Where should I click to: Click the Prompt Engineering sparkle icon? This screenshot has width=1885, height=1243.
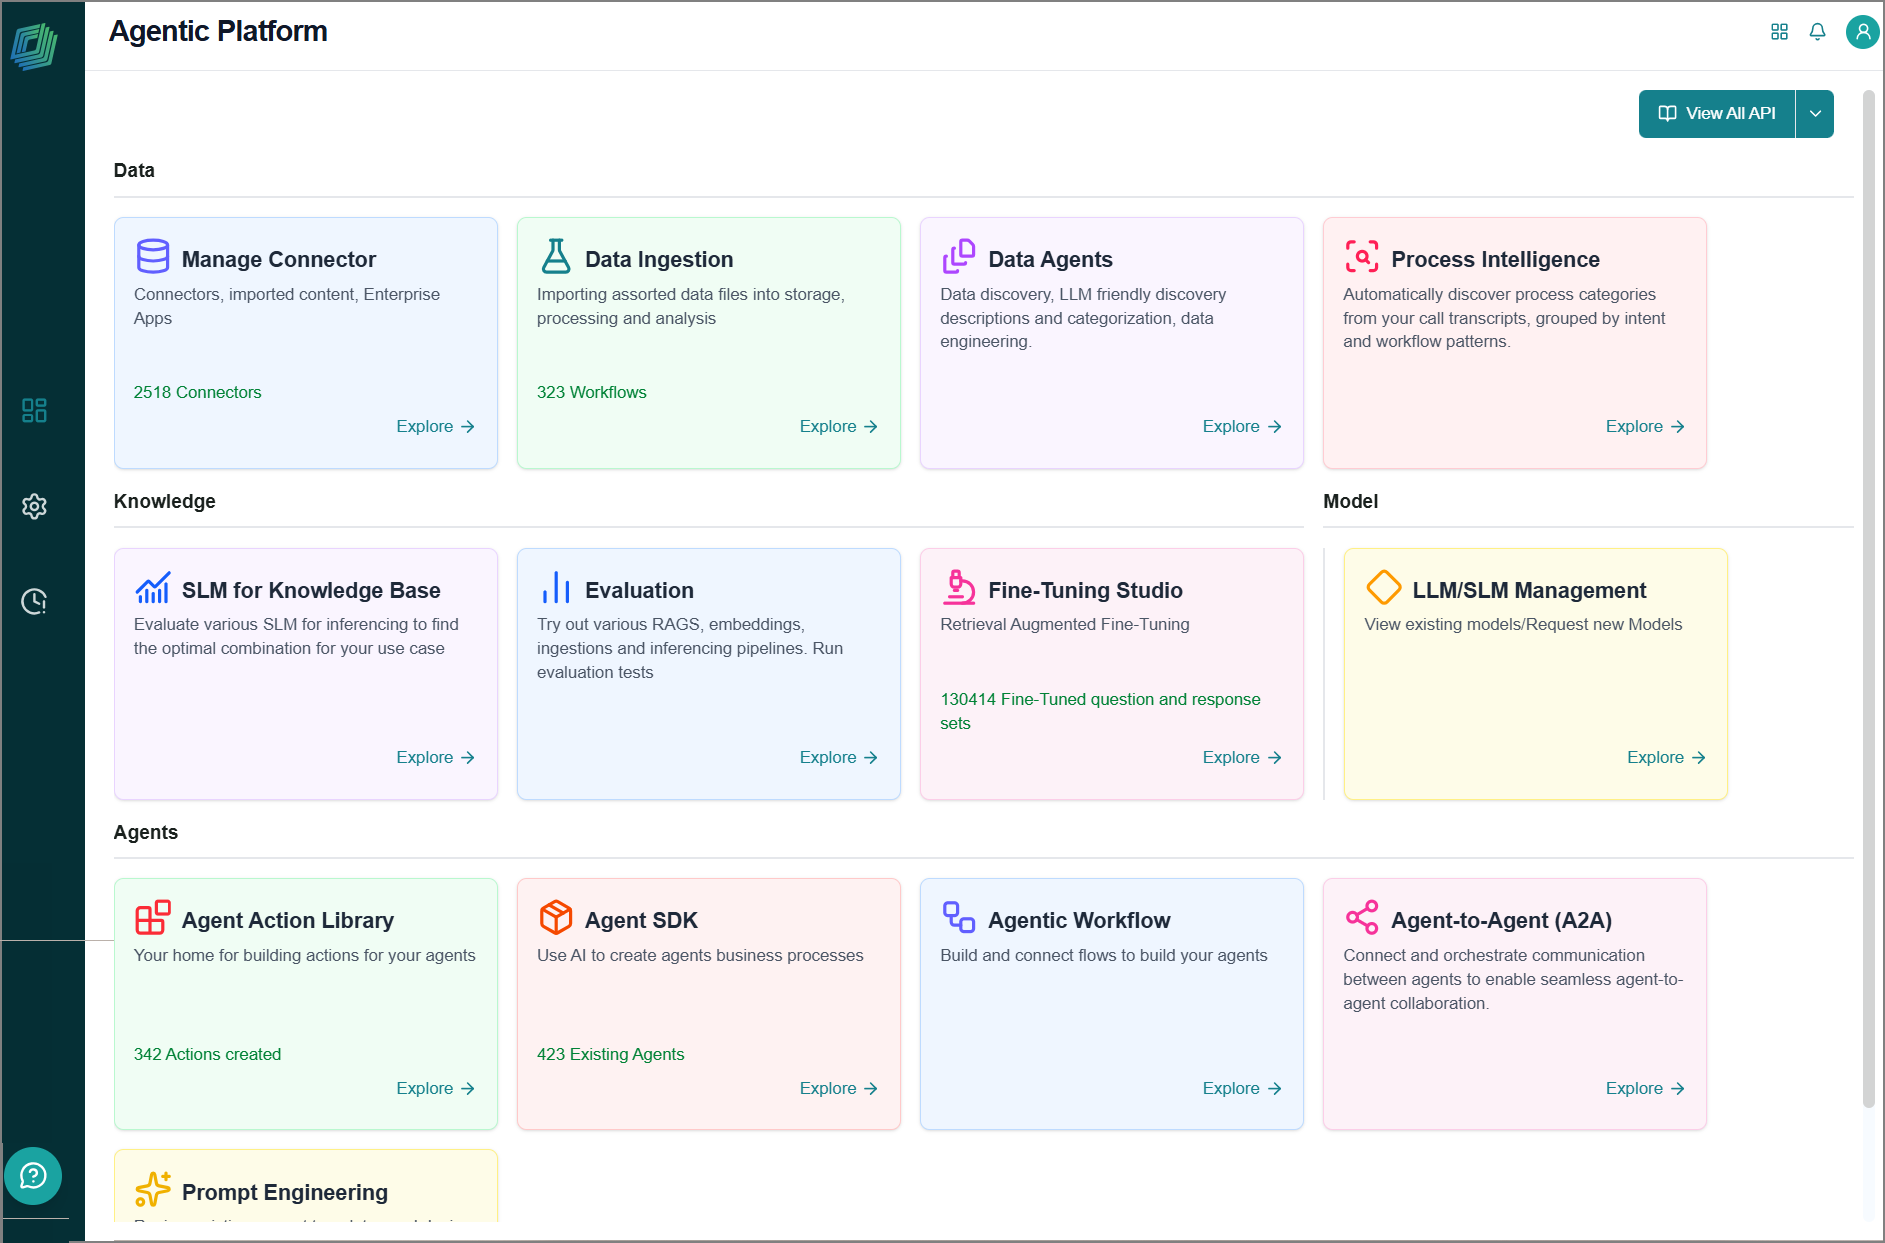(x=153, y=1189)
